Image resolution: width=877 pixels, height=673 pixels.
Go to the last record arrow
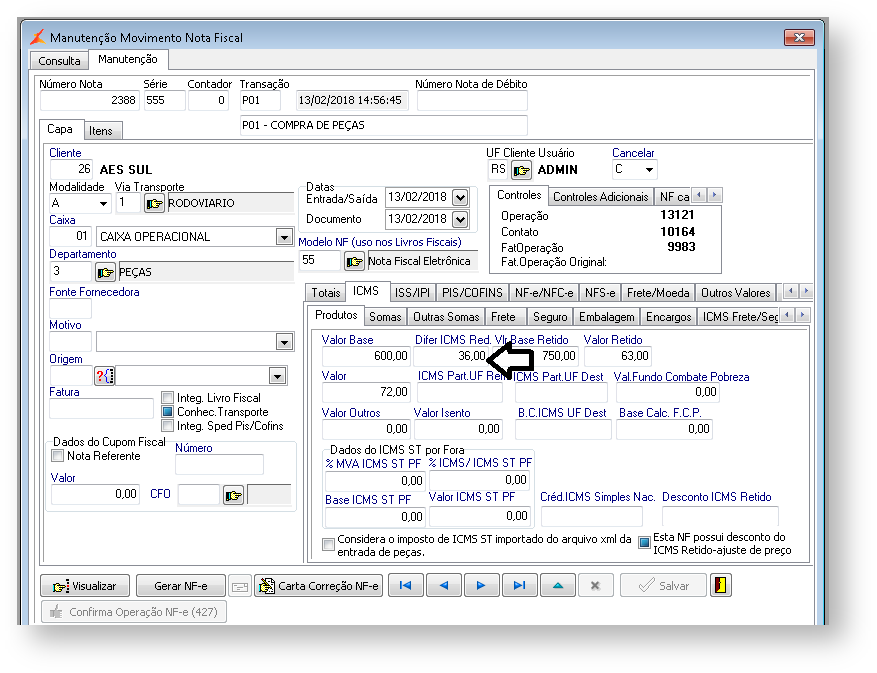click(x=519, y=586)
